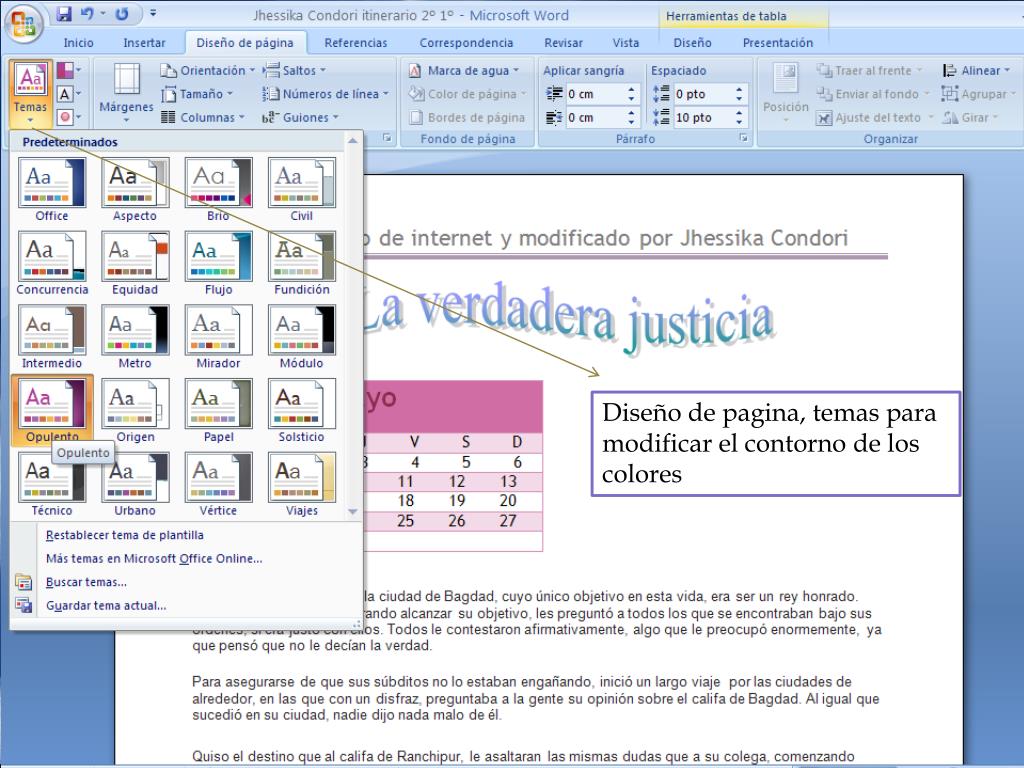Apply the Urbano theme

tap(135, 485)
